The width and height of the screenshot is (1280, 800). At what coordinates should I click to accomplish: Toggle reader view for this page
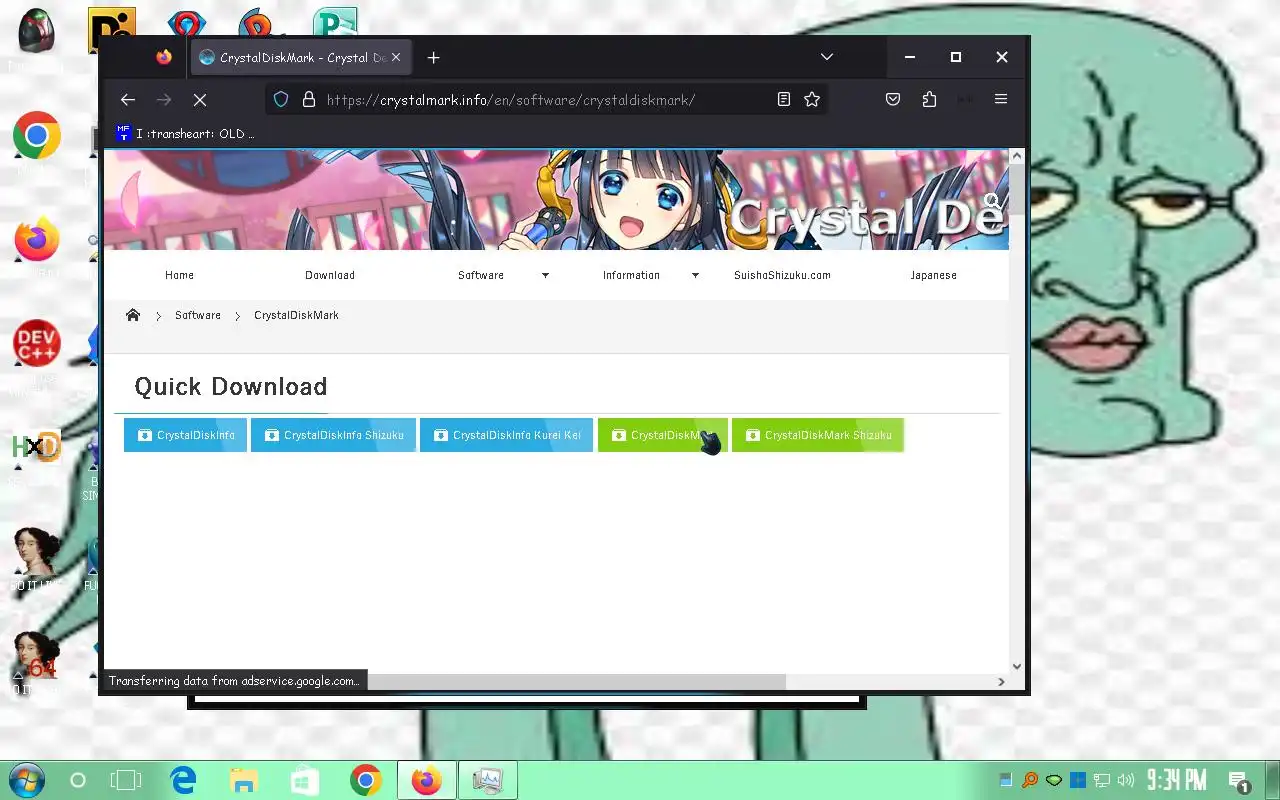pos(784,99)
